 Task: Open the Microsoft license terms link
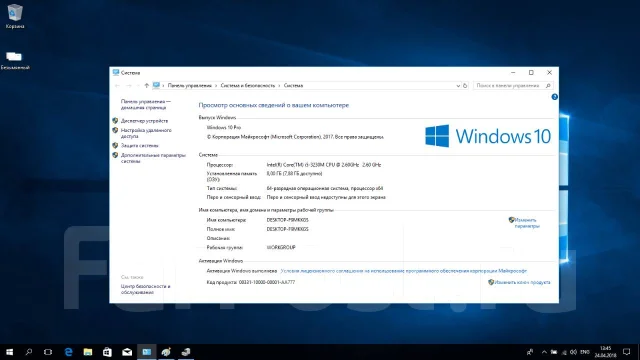click(x=403, y=271)
